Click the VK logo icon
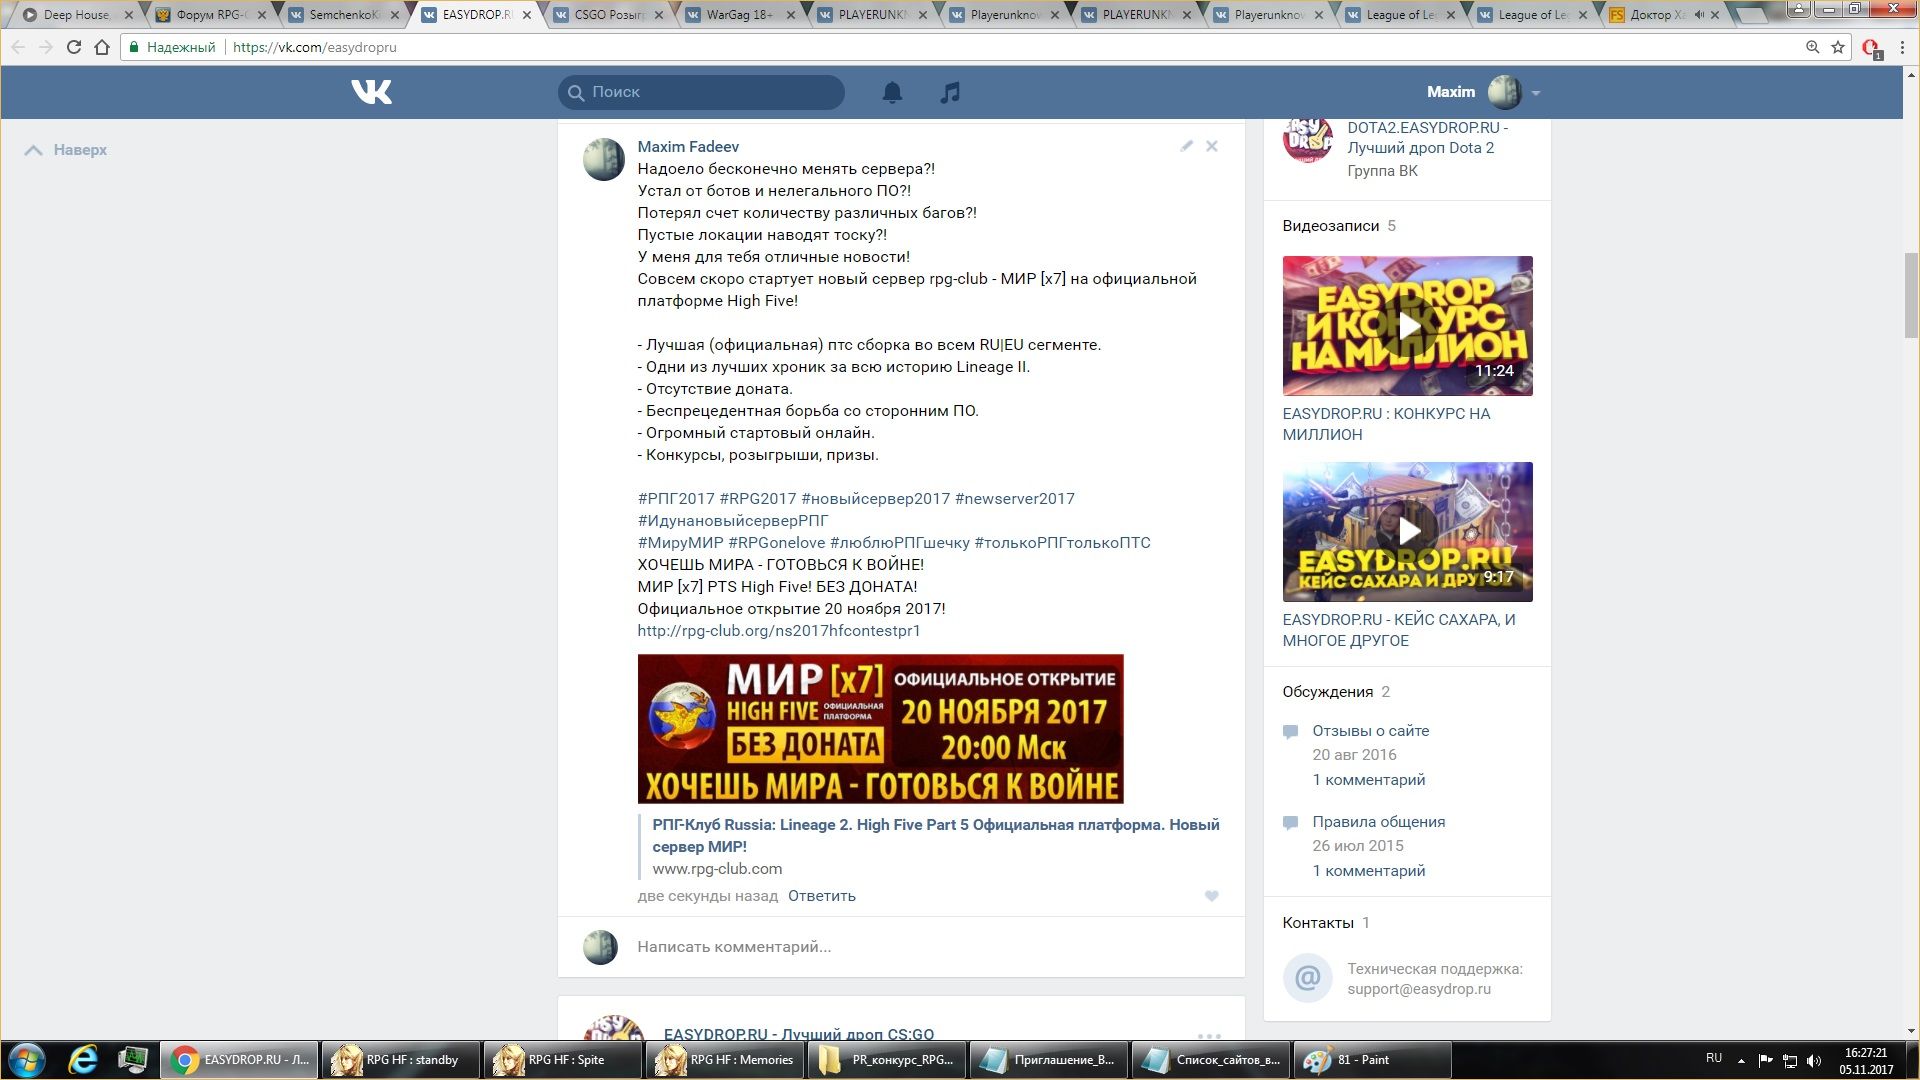The width and height of the screenshot is (1920, 1080). tap(371, 92)
